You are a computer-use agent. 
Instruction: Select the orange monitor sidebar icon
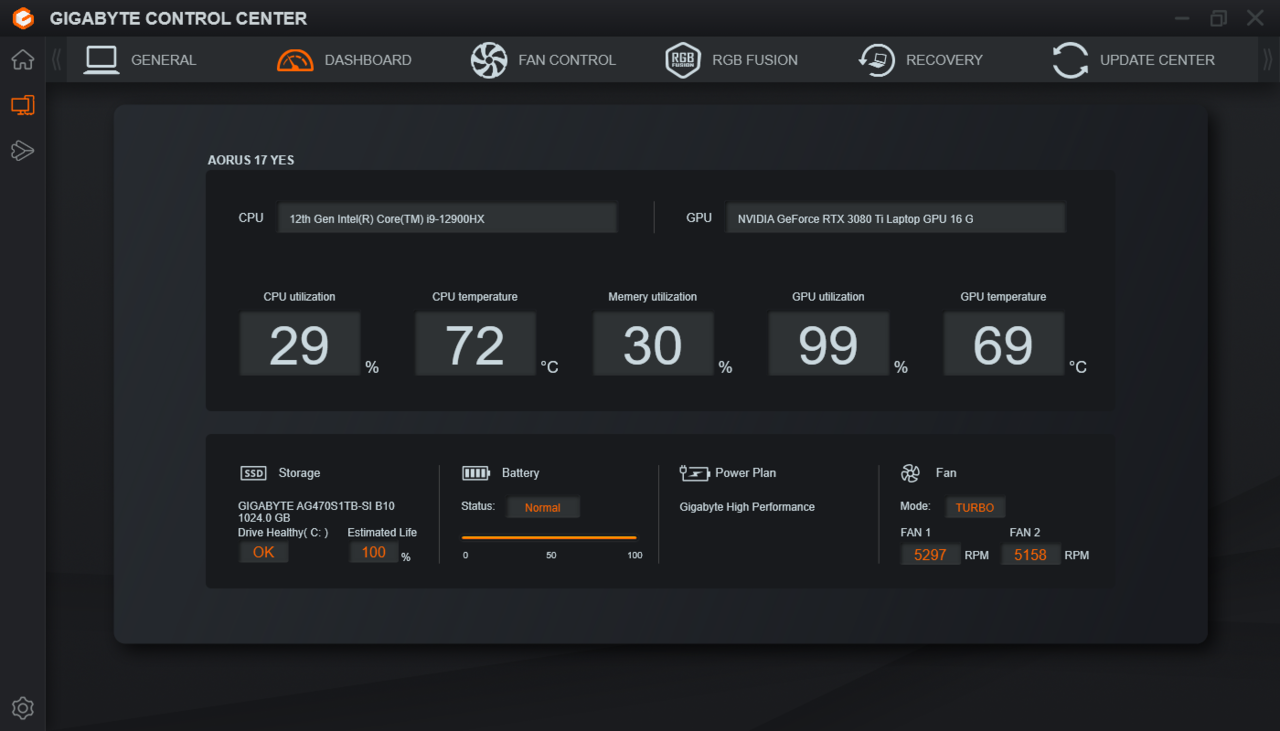click(x=22, y=105)
